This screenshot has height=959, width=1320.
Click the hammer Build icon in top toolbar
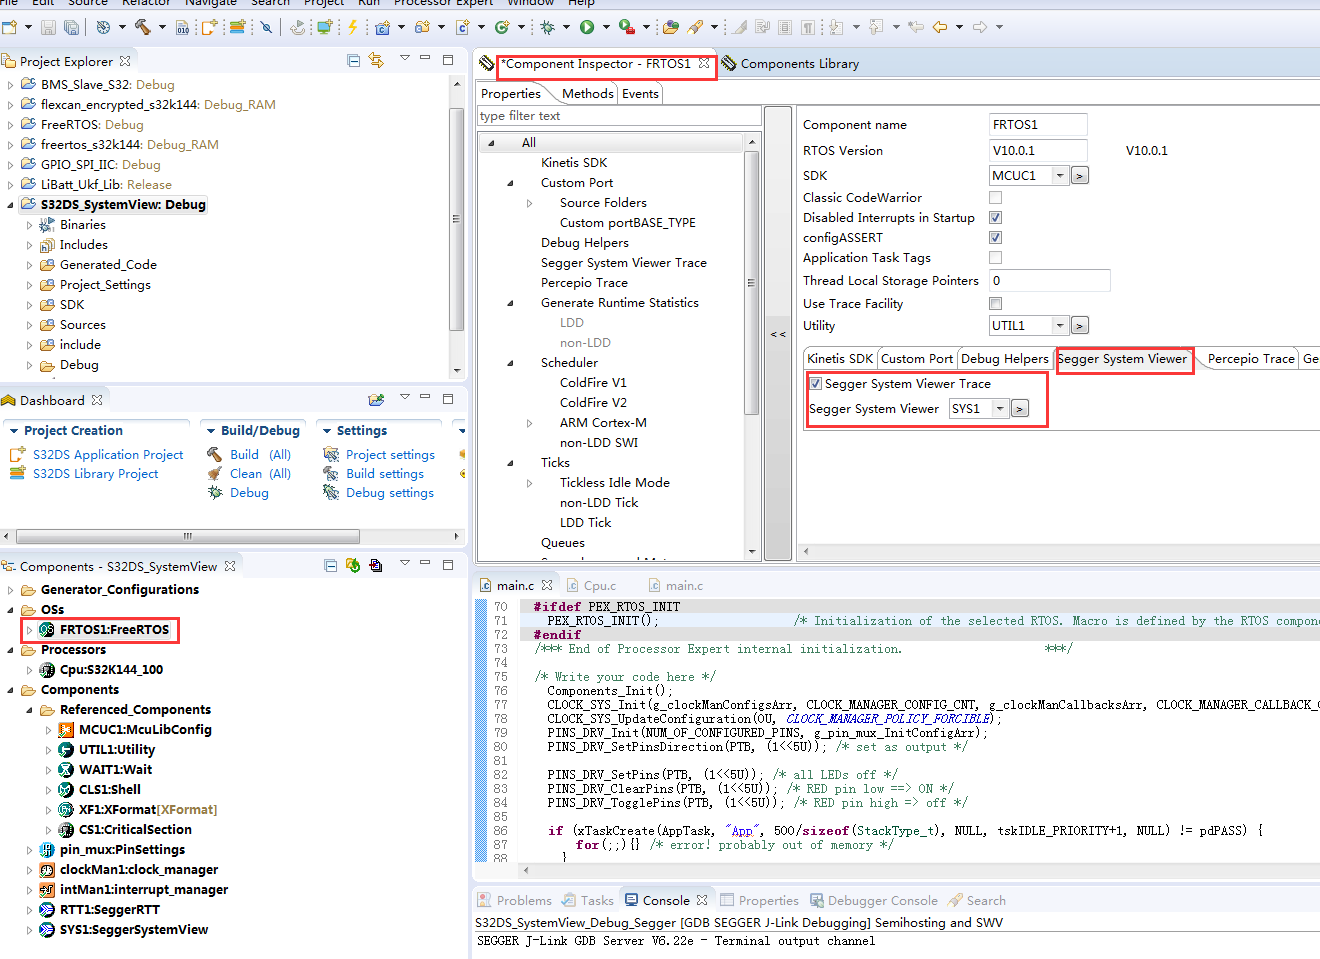pos(143,27)
